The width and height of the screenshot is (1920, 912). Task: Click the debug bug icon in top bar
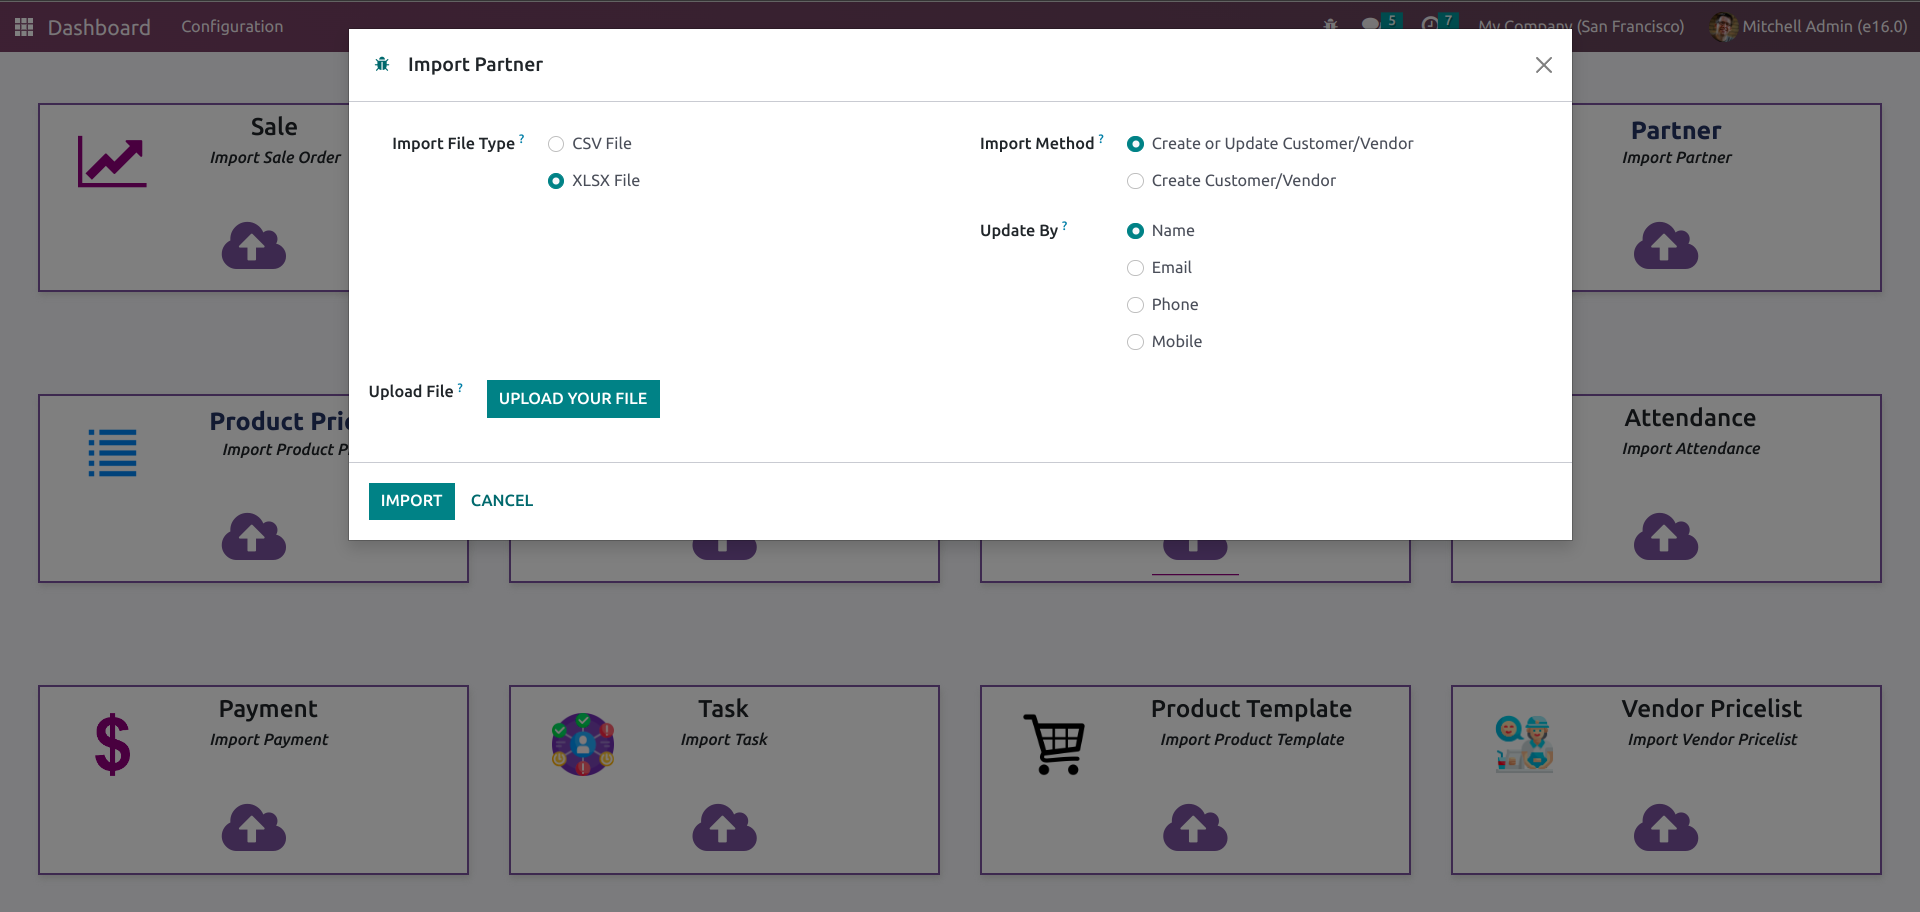tap(1330, 25)
